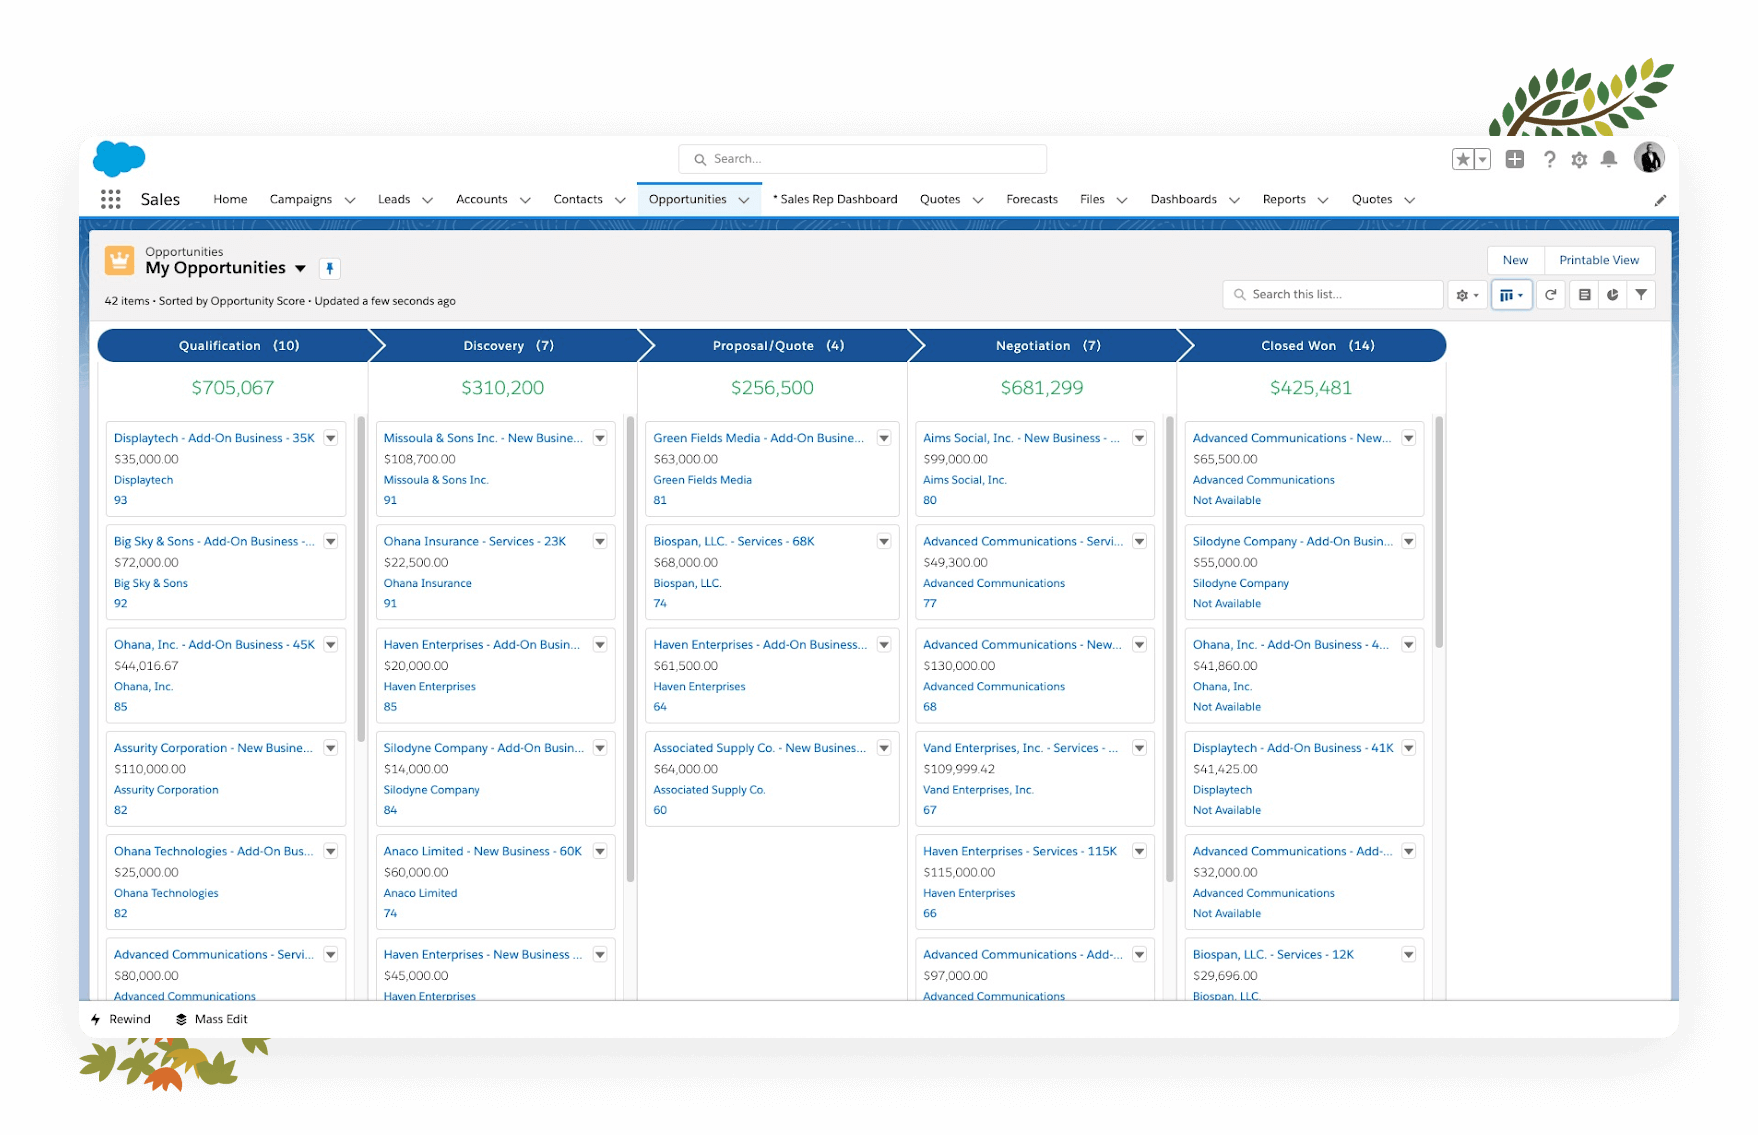1758x1135 pixels.
Task: Open the notifications bell
Action: (x=1608, y=159)
